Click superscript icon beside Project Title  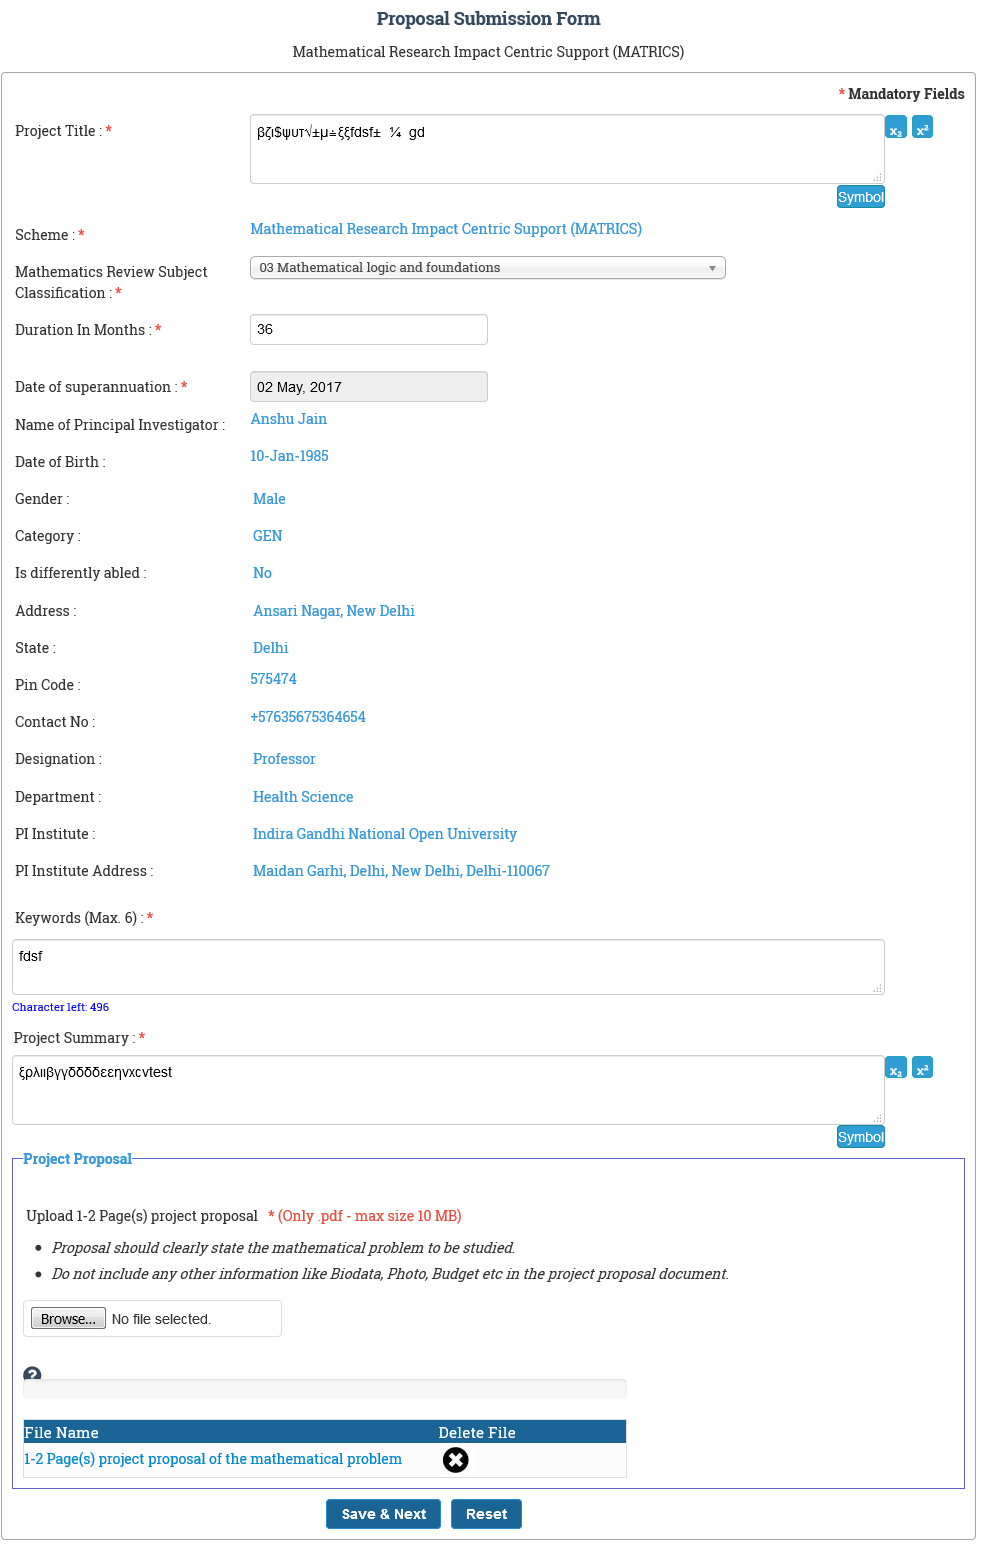coord(922,128)
